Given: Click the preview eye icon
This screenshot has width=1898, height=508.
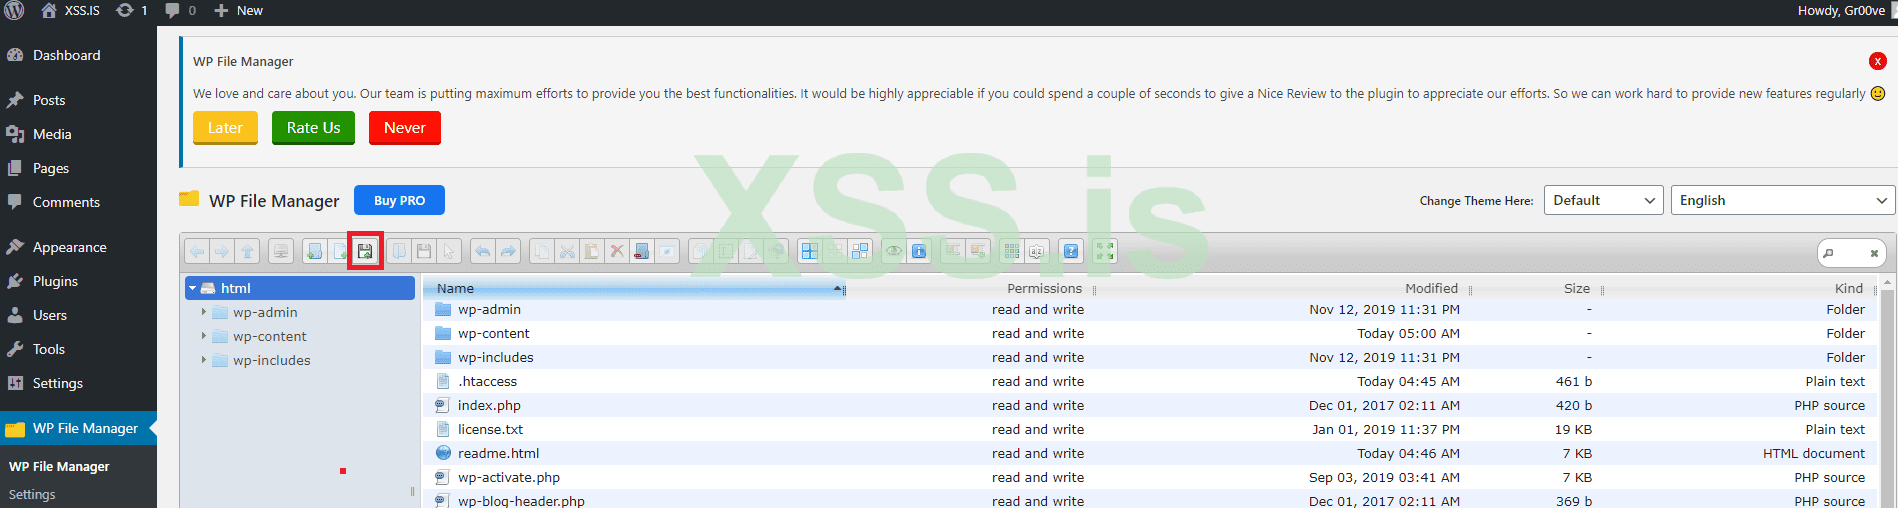Looking at the screenshot, I should tap(892, 251).
